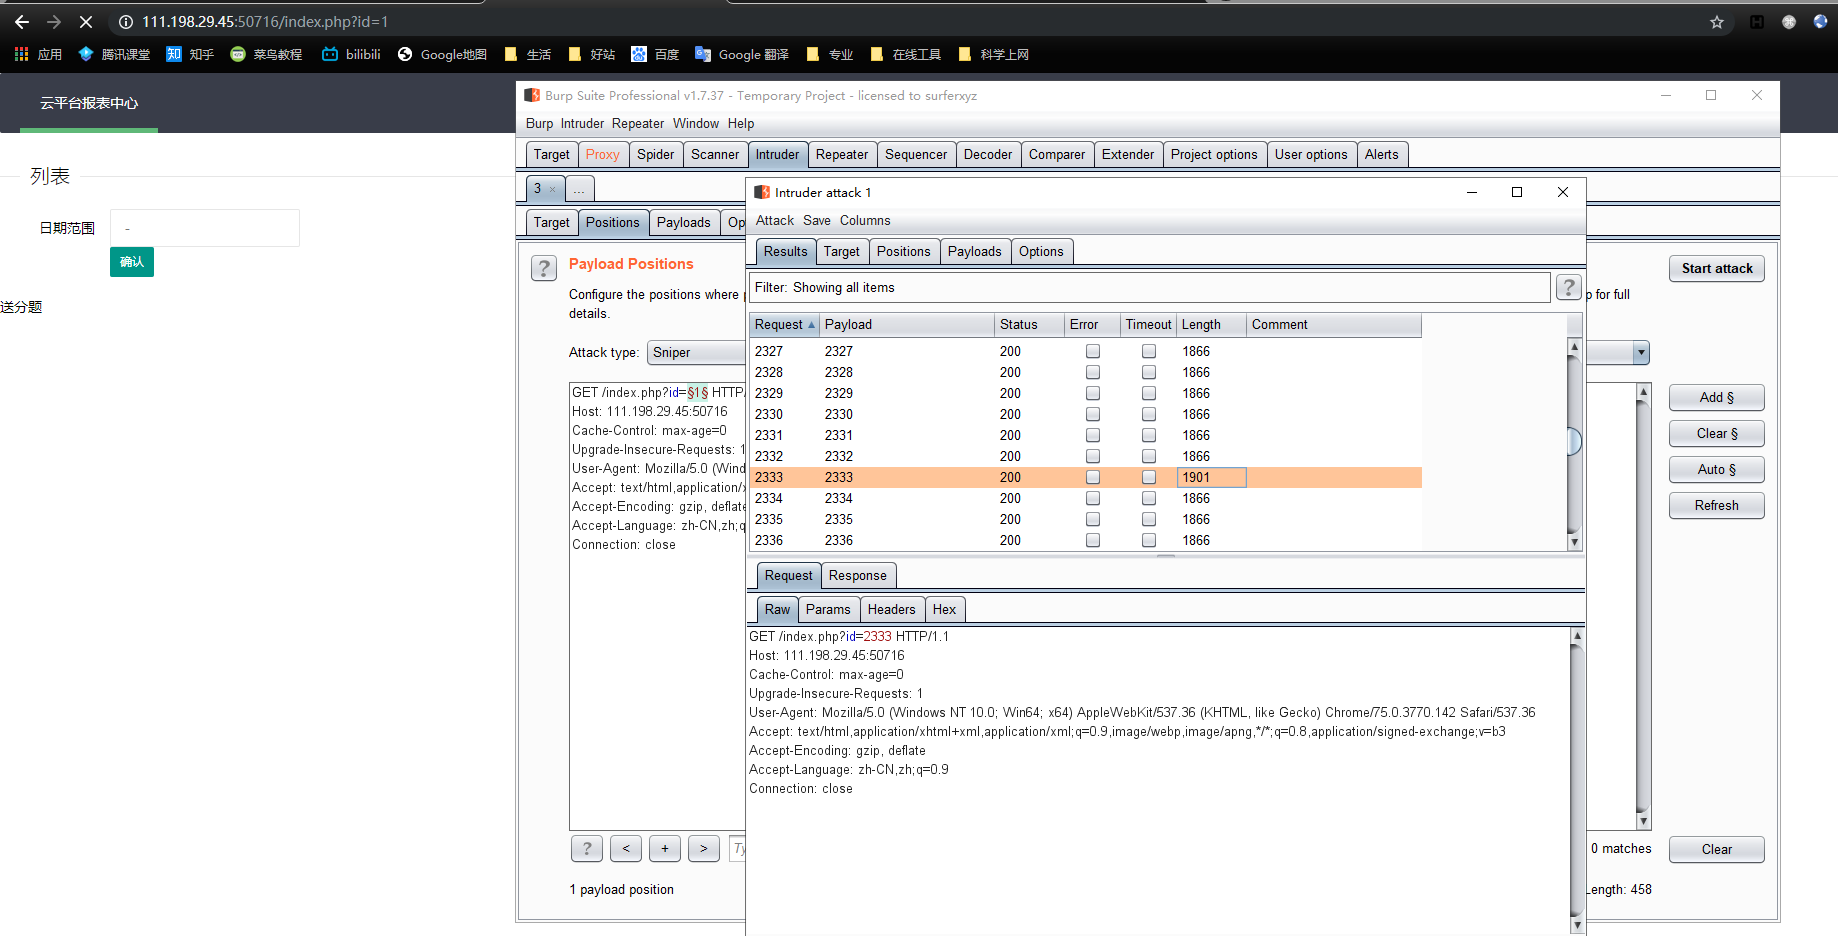This screenshot has width=1838, height=936.
Task: Sort results by the Length column
Action: [1211, 324]
